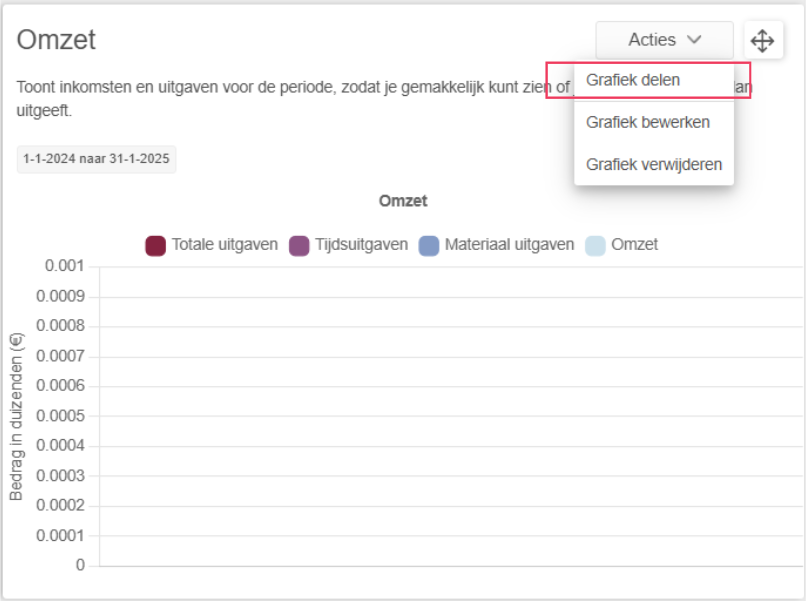Viewport: 807px width, 601px height.
Task: Click the purple Tijdsuitgaven legend swatch
Action: coord(299,245)
